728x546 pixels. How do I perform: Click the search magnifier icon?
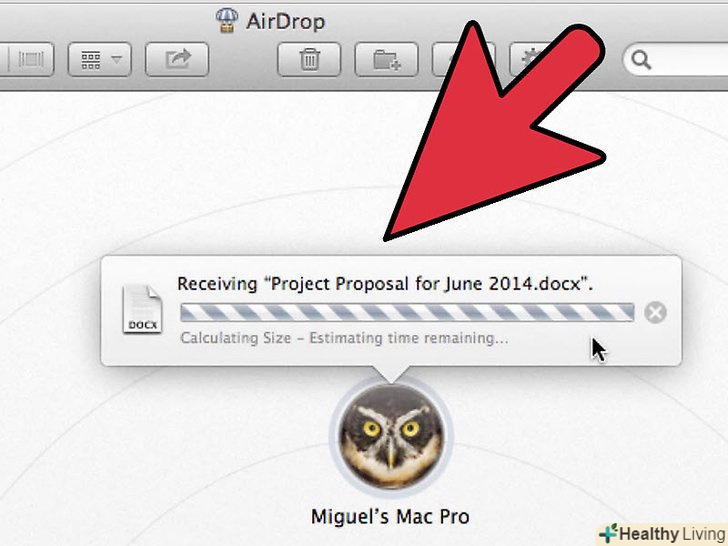642,60
